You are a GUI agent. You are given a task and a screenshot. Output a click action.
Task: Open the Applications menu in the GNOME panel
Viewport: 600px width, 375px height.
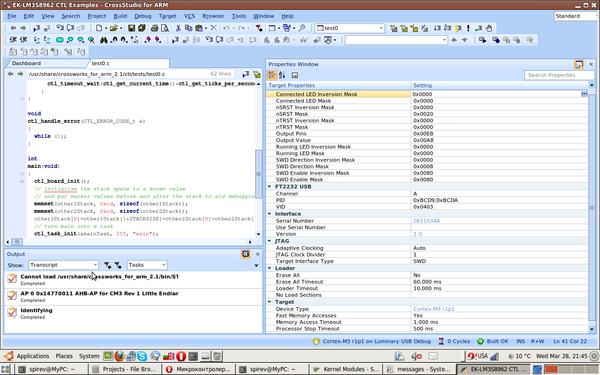(x=27, y=356)
